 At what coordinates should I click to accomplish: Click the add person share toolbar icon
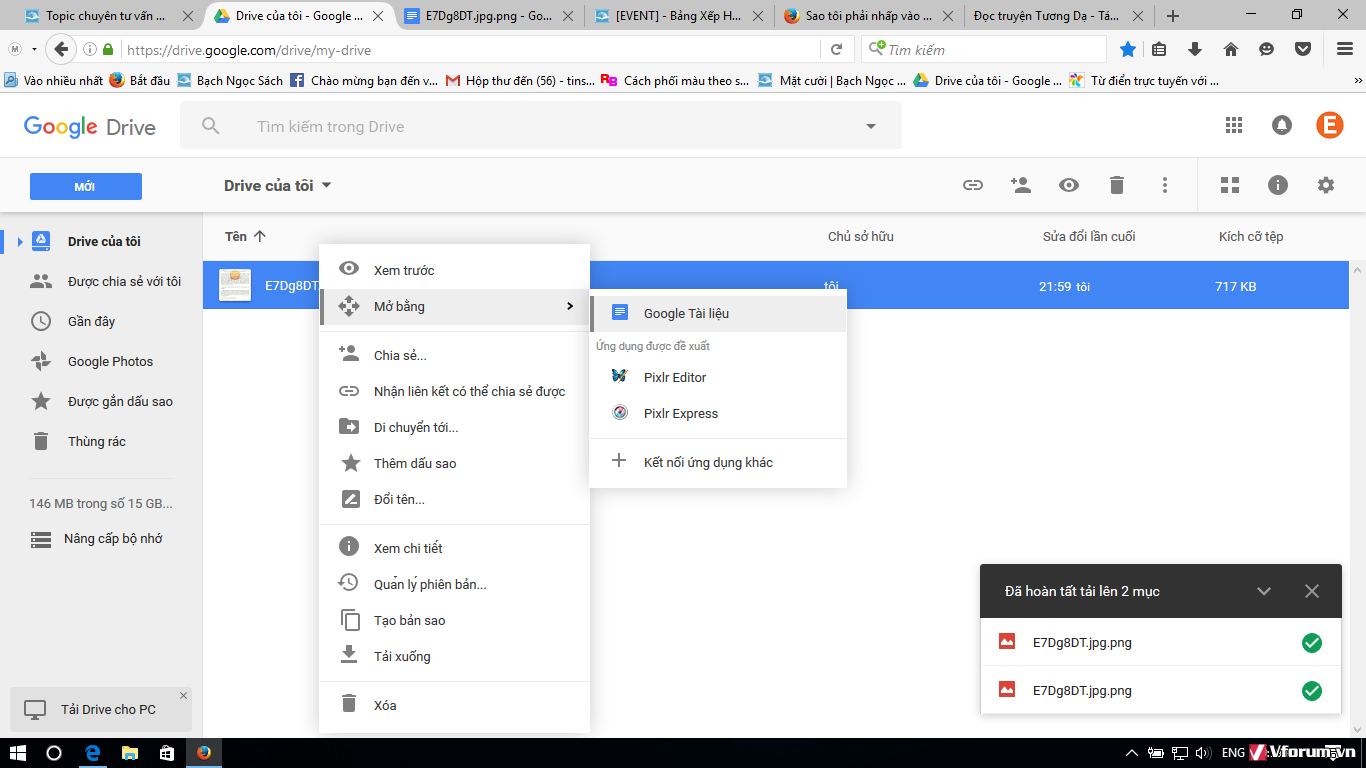[1021, 185]
